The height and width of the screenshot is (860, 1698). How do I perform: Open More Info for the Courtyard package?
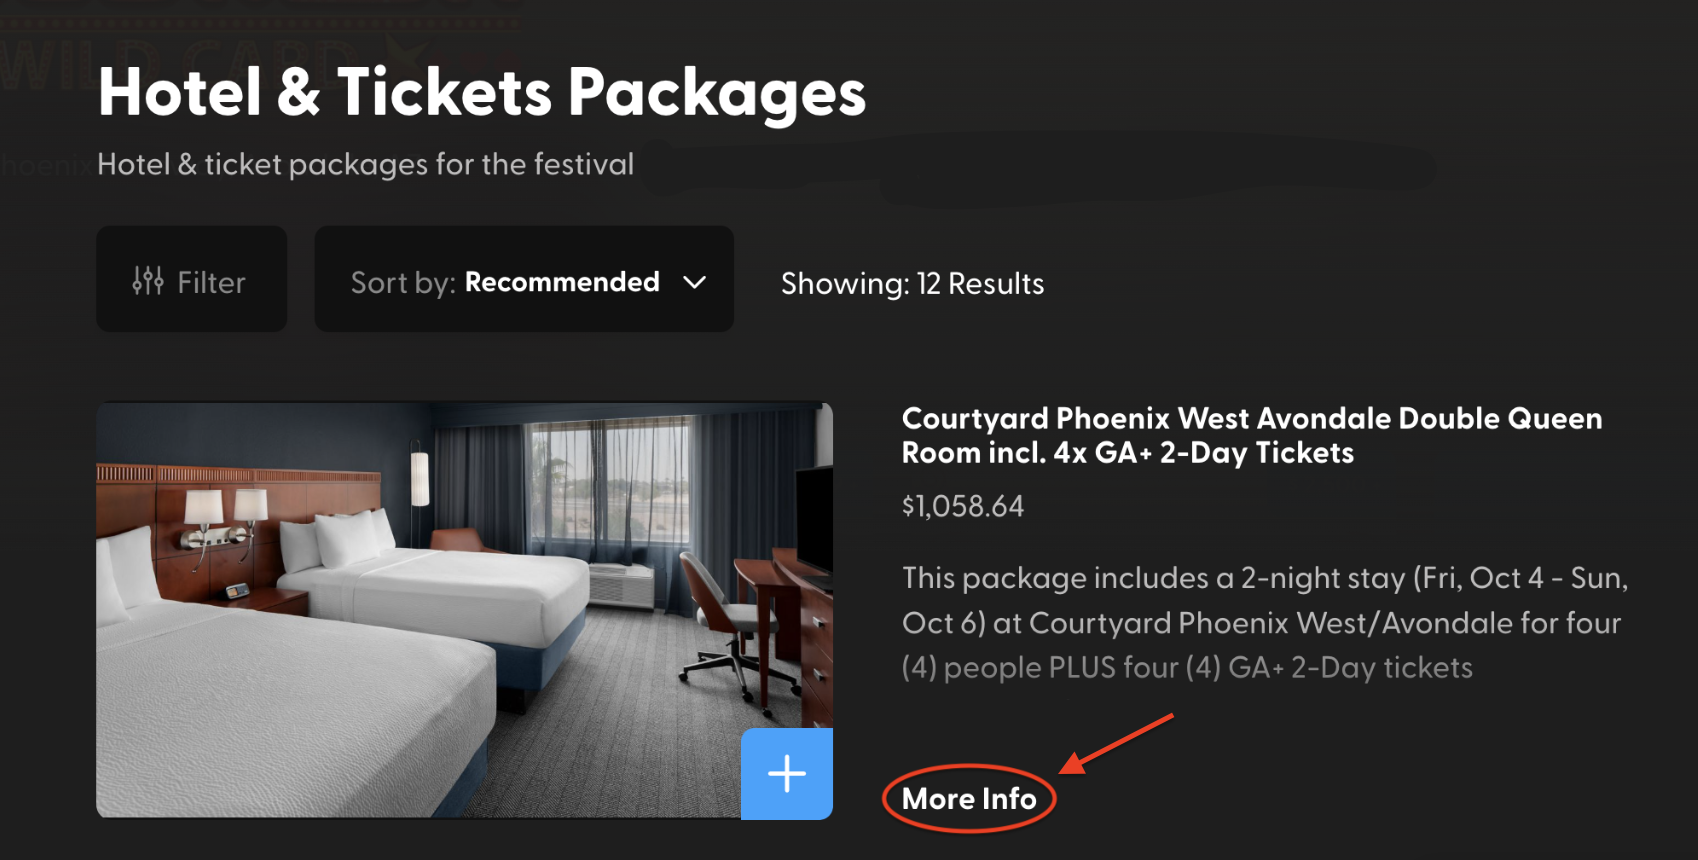pyautogui.click(x=968, y=798)
